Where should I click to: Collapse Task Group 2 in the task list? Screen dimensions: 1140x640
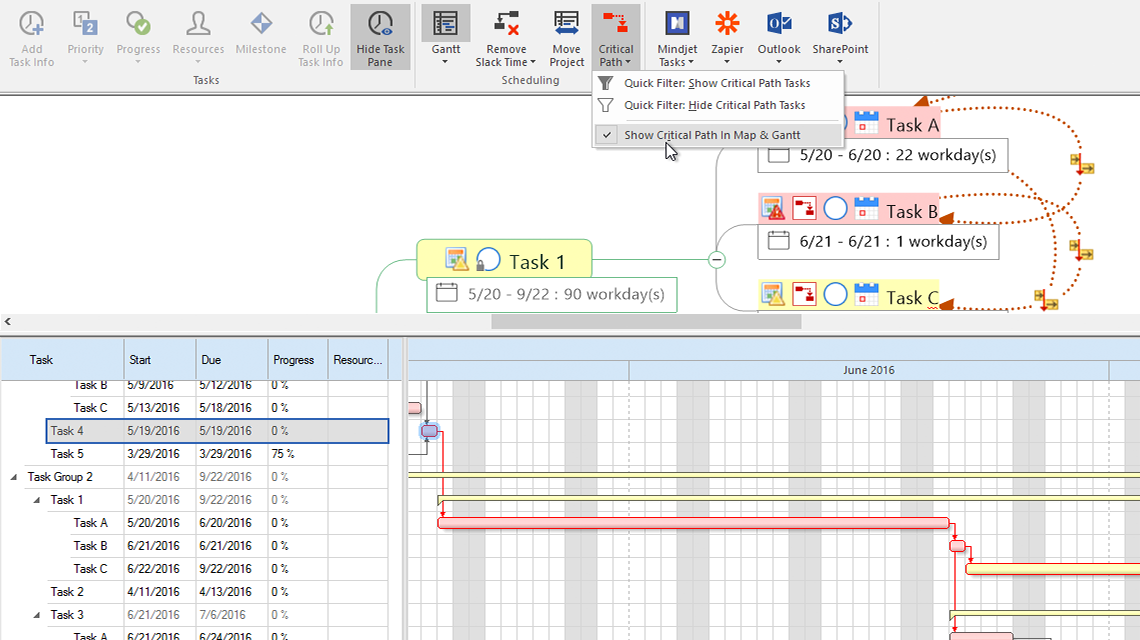click(x=14, y=477)
